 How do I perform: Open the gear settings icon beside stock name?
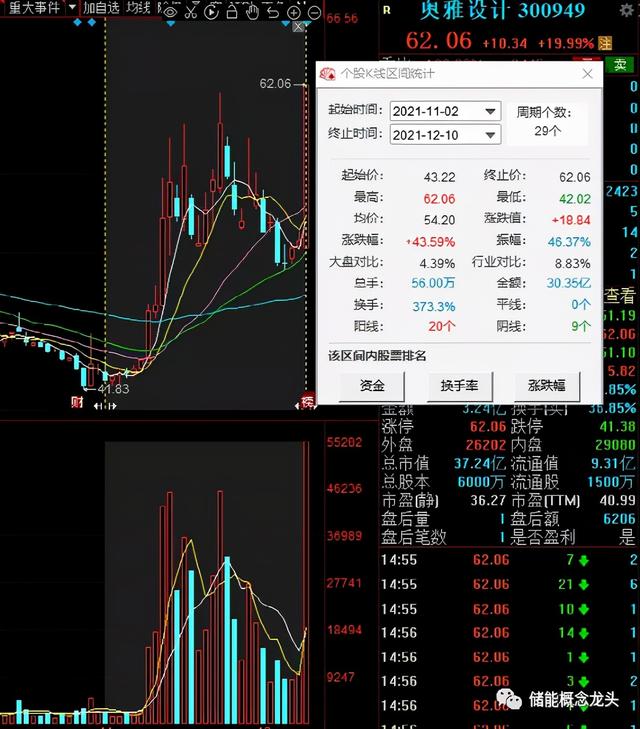click(x=626, y=10)
